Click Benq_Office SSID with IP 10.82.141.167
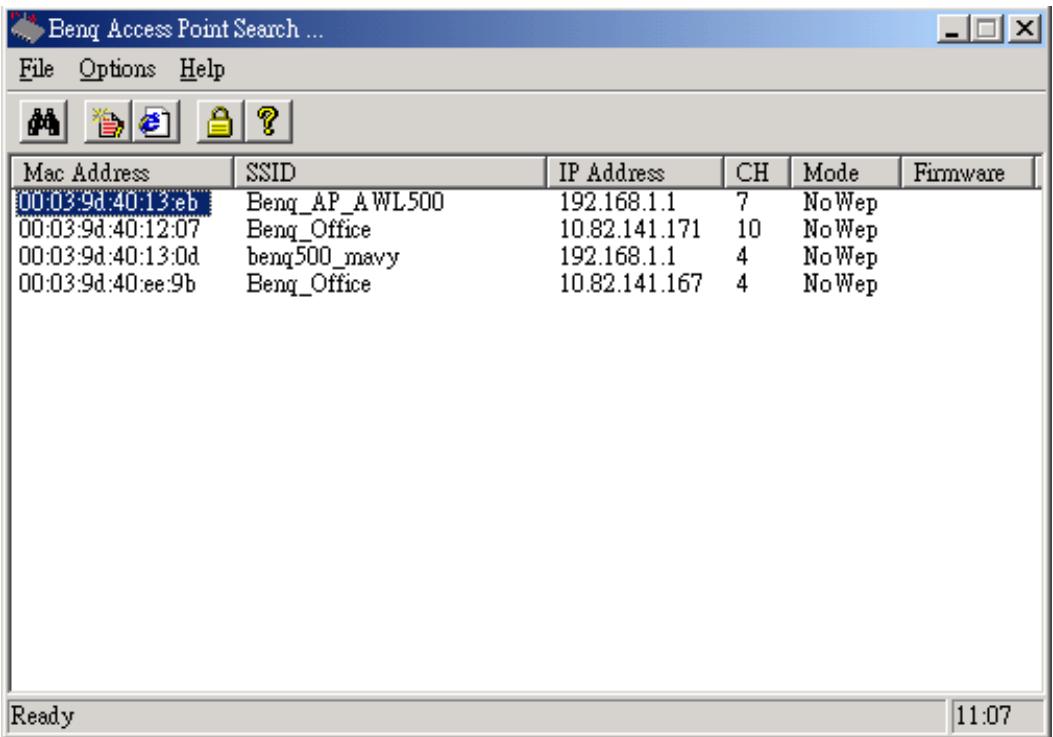The height and width of the screenshot is (737, 1053). click(x=308, y=284)
